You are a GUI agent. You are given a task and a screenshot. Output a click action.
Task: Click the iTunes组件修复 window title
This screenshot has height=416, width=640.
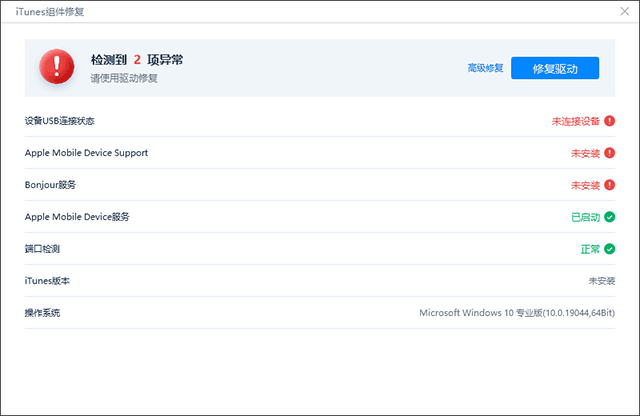(50, 12)
